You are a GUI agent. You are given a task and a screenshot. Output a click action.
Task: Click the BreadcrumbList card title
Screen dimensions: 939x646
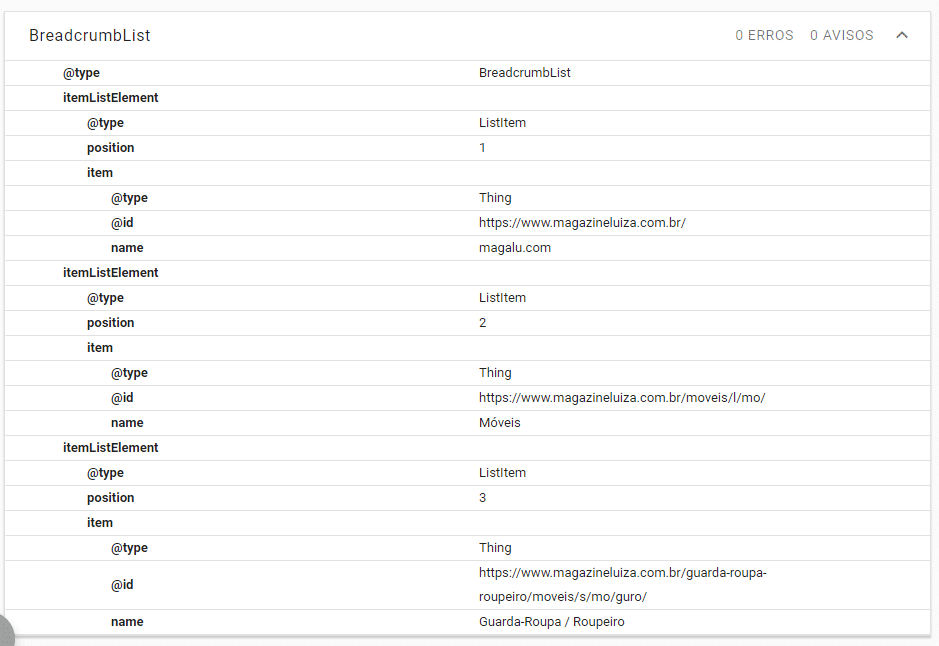coord(90,36)
